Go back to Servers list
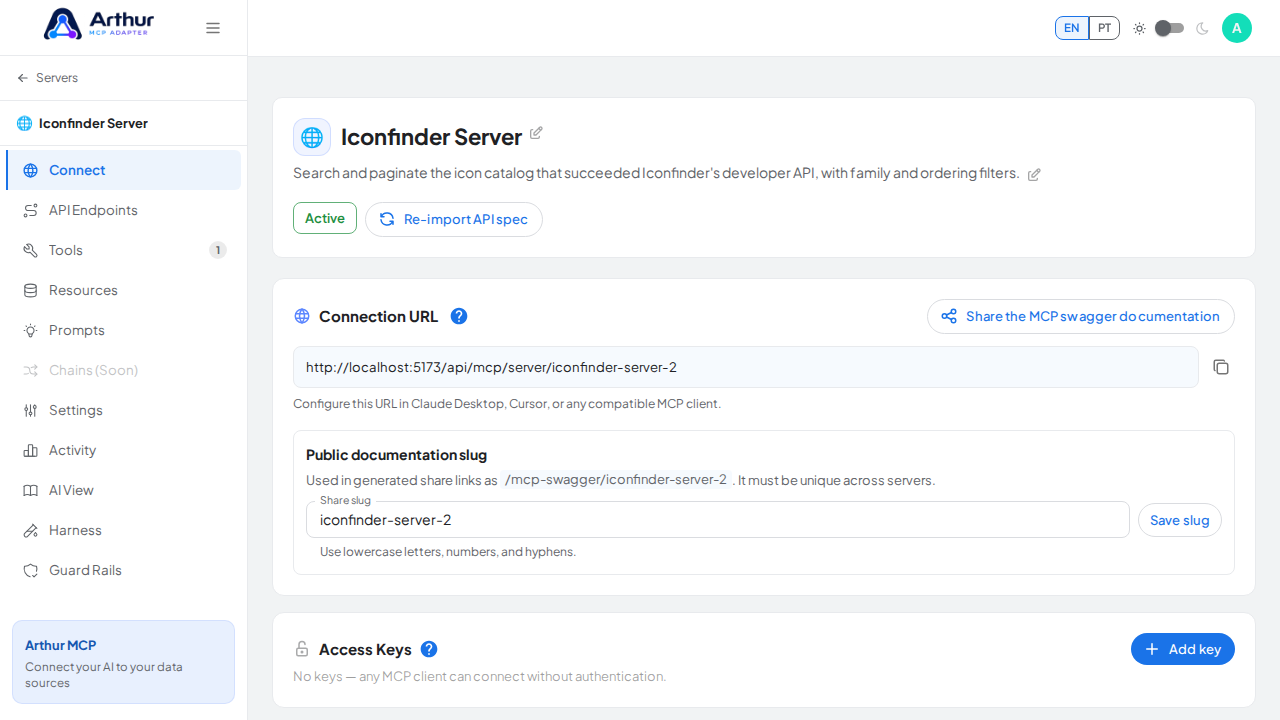 [x=47, y=78]
